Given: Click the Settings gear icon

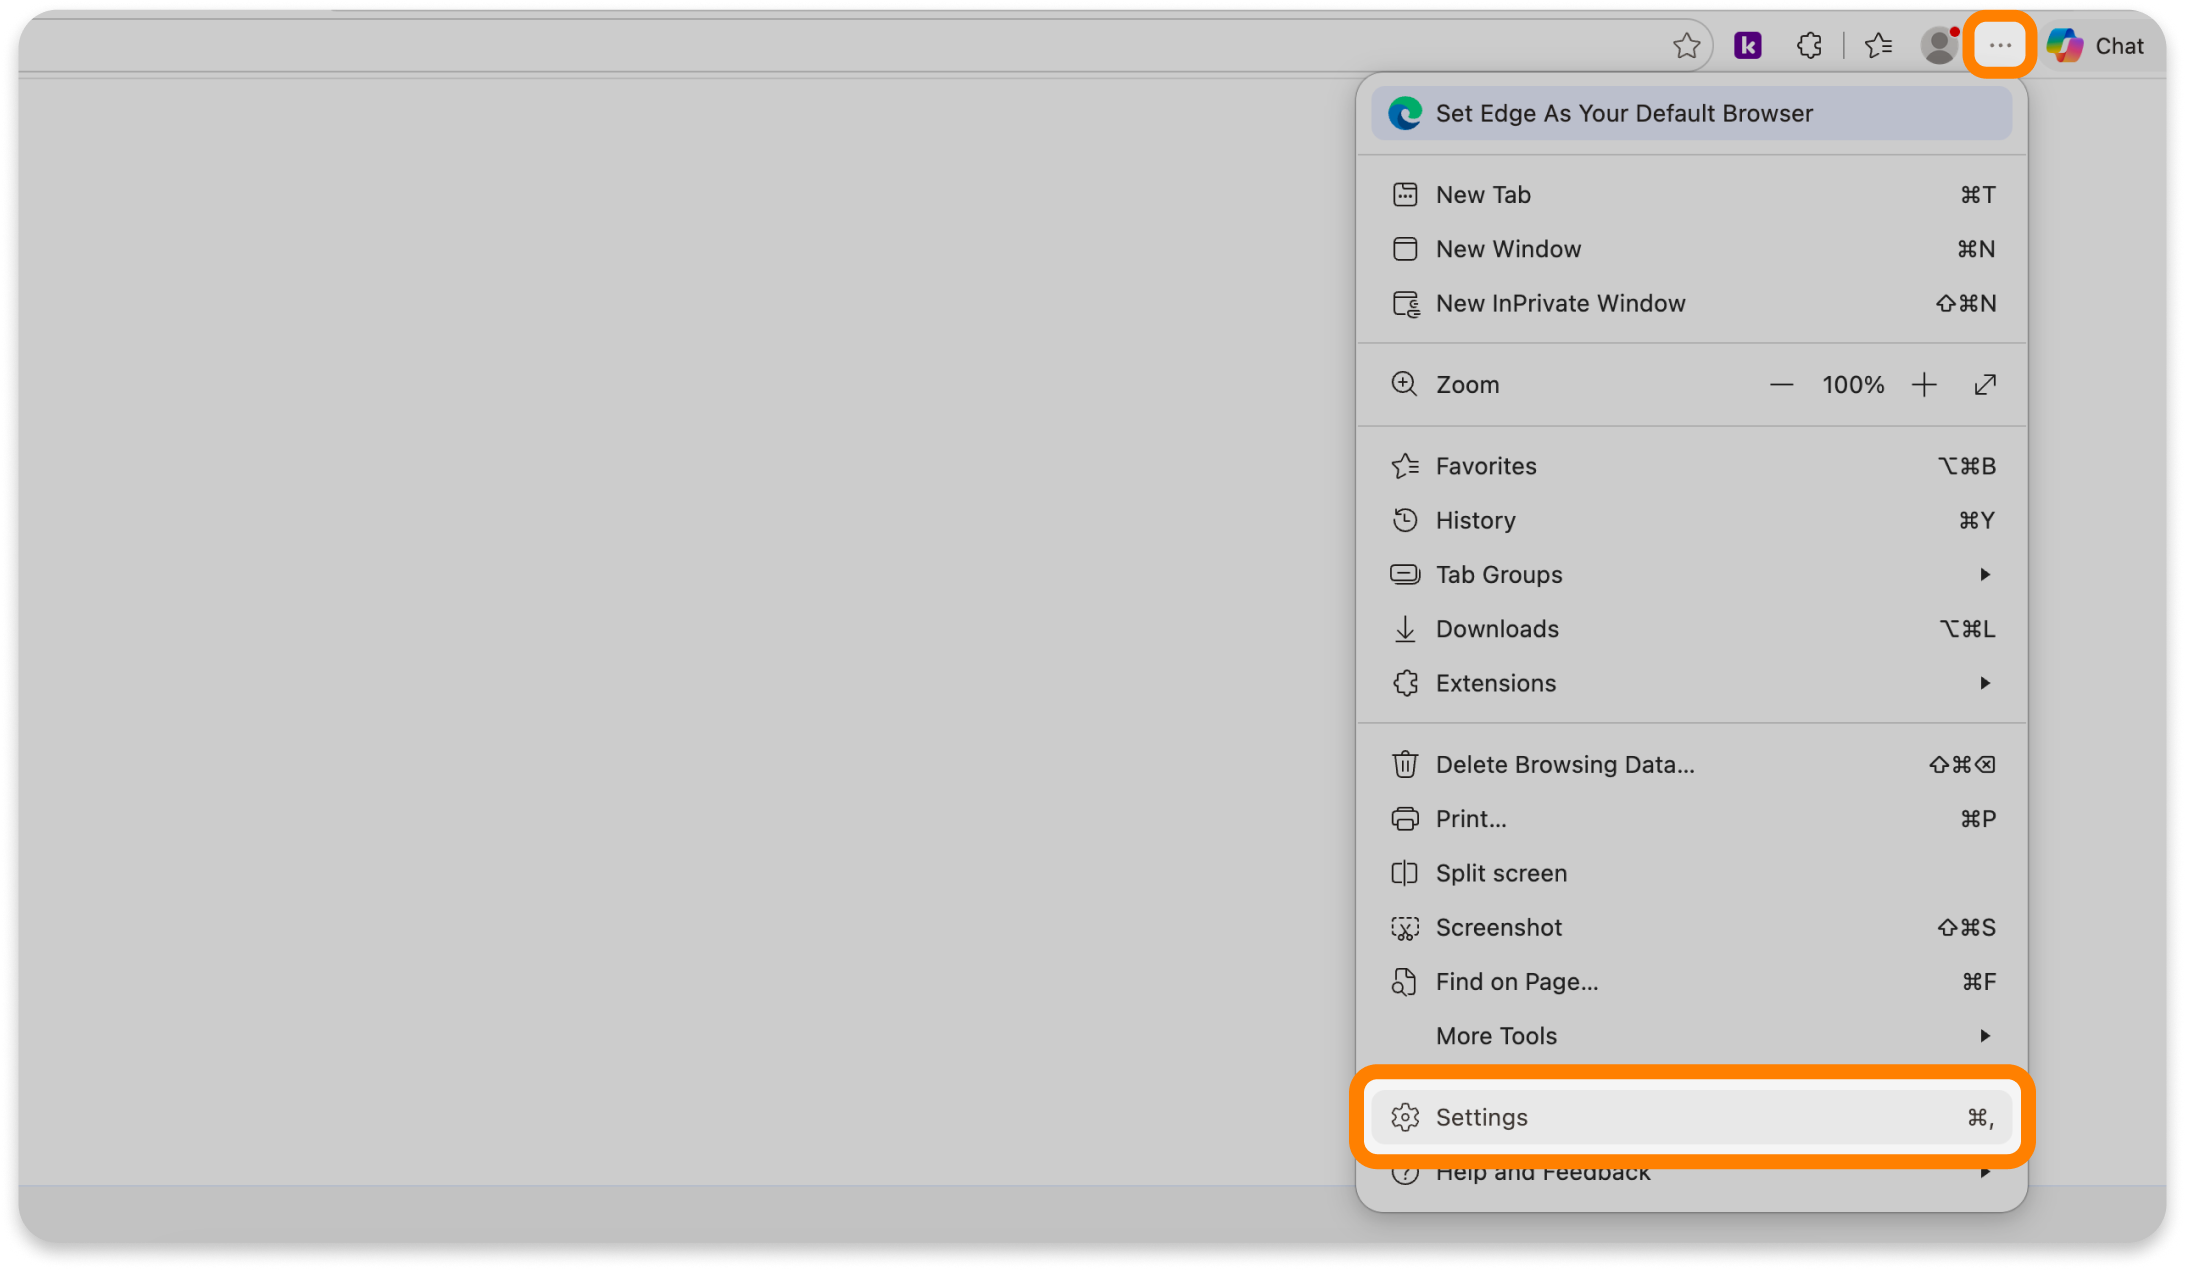Looking at the screenshot, I should [1405, 1118].
